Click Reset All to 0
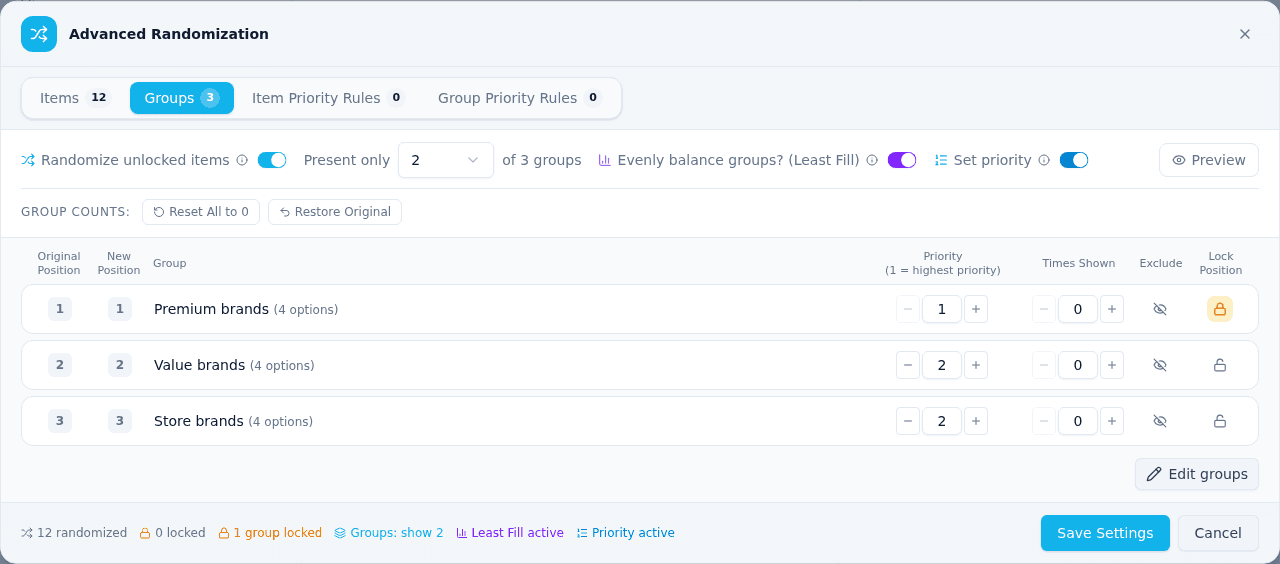Screen dimensions: 1280x564 click(201, 212)
